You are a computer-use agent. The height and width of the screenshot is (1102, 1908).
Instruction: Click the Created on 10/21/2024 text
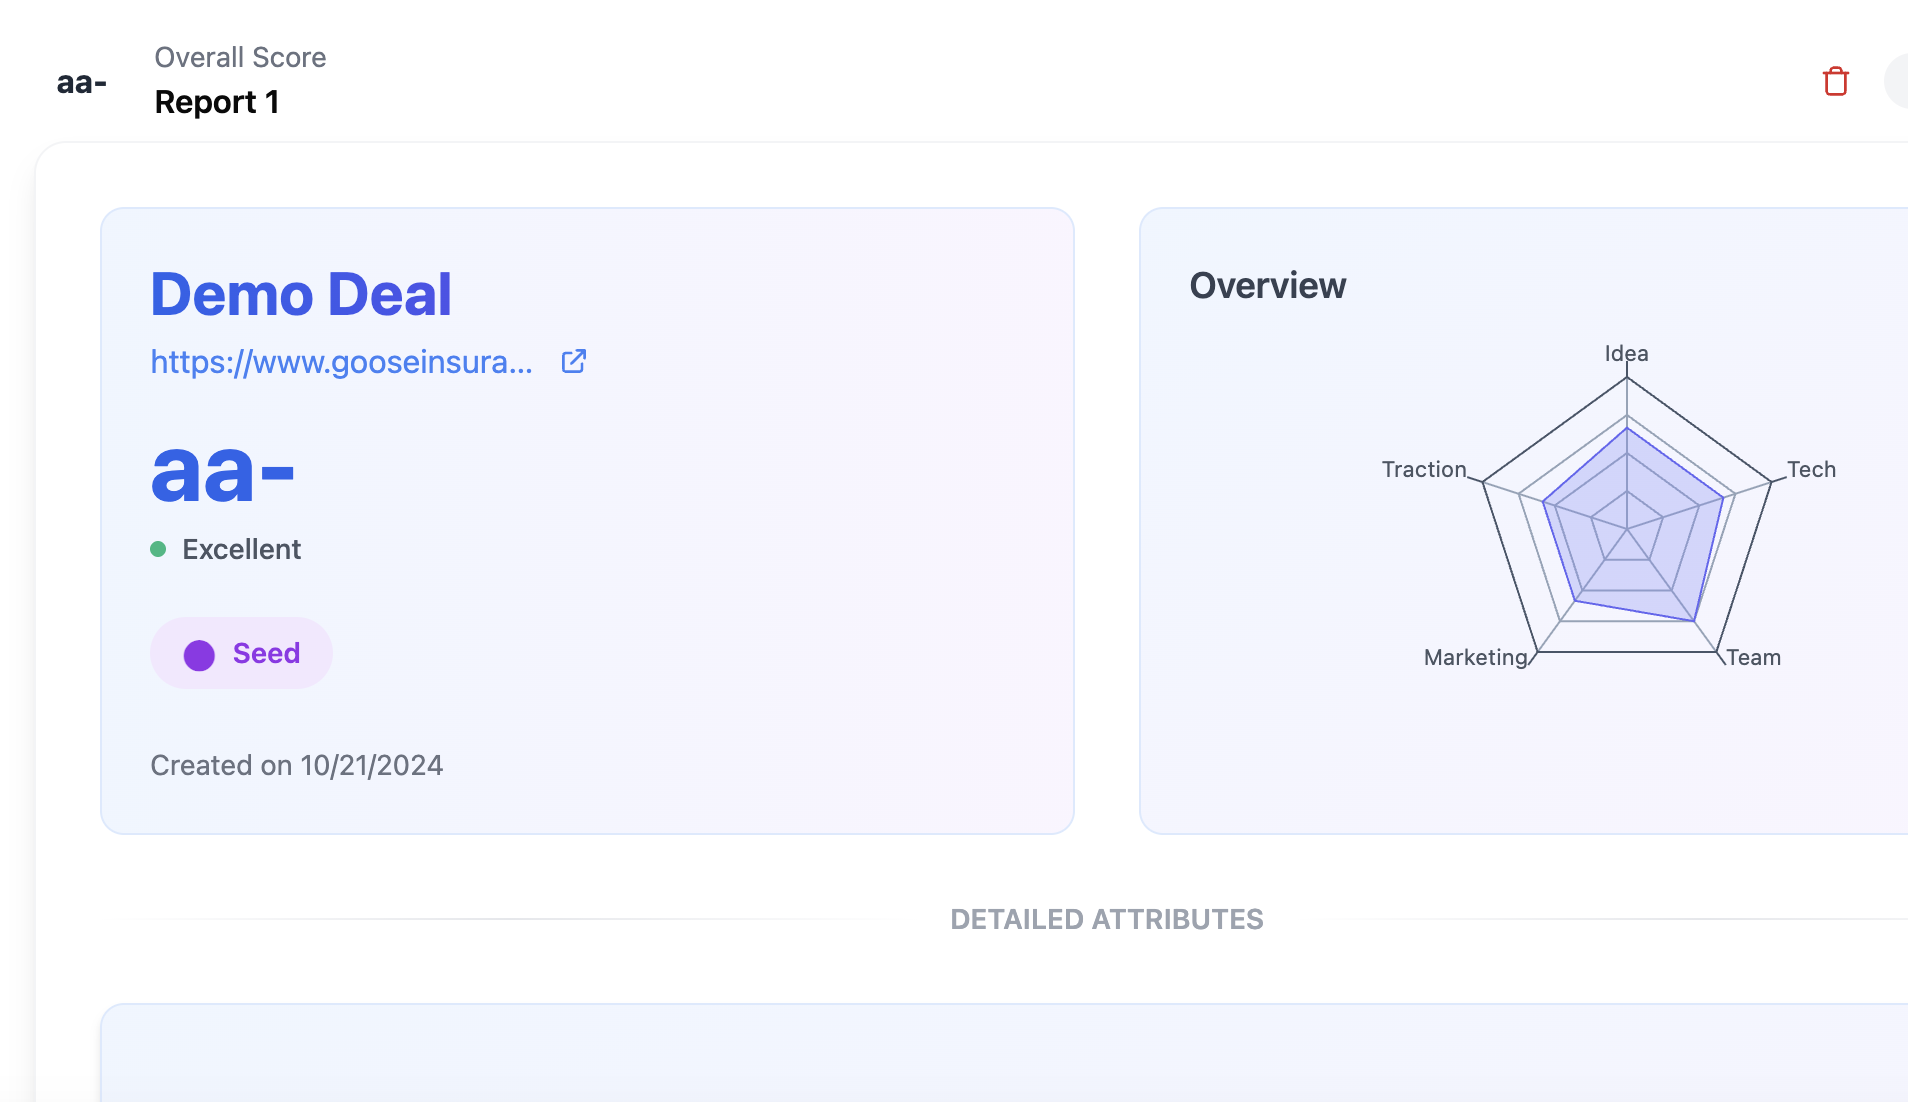[x=296, y=765]
